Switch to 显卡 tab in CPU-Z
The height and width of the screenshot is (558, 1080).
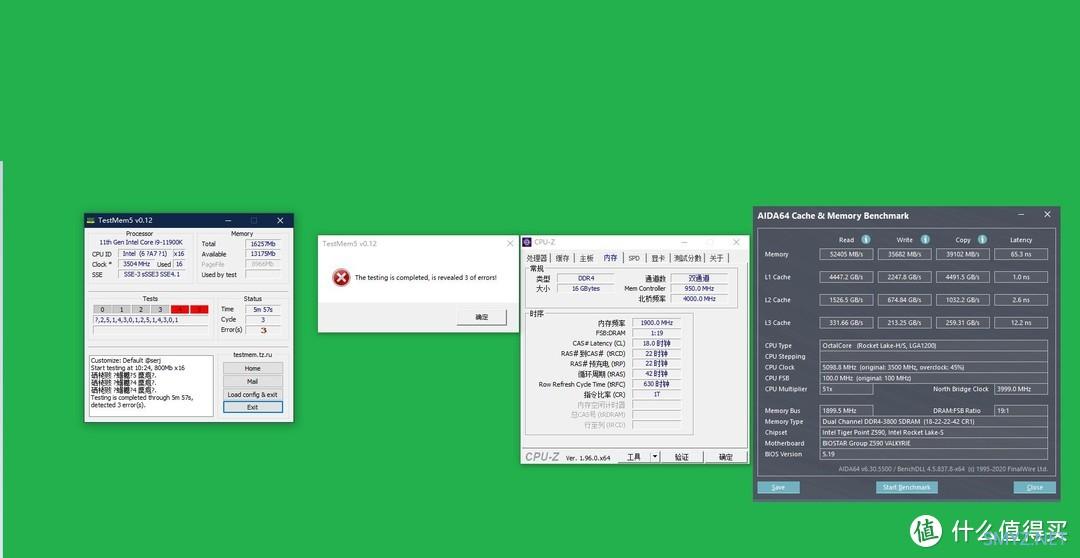658,258
